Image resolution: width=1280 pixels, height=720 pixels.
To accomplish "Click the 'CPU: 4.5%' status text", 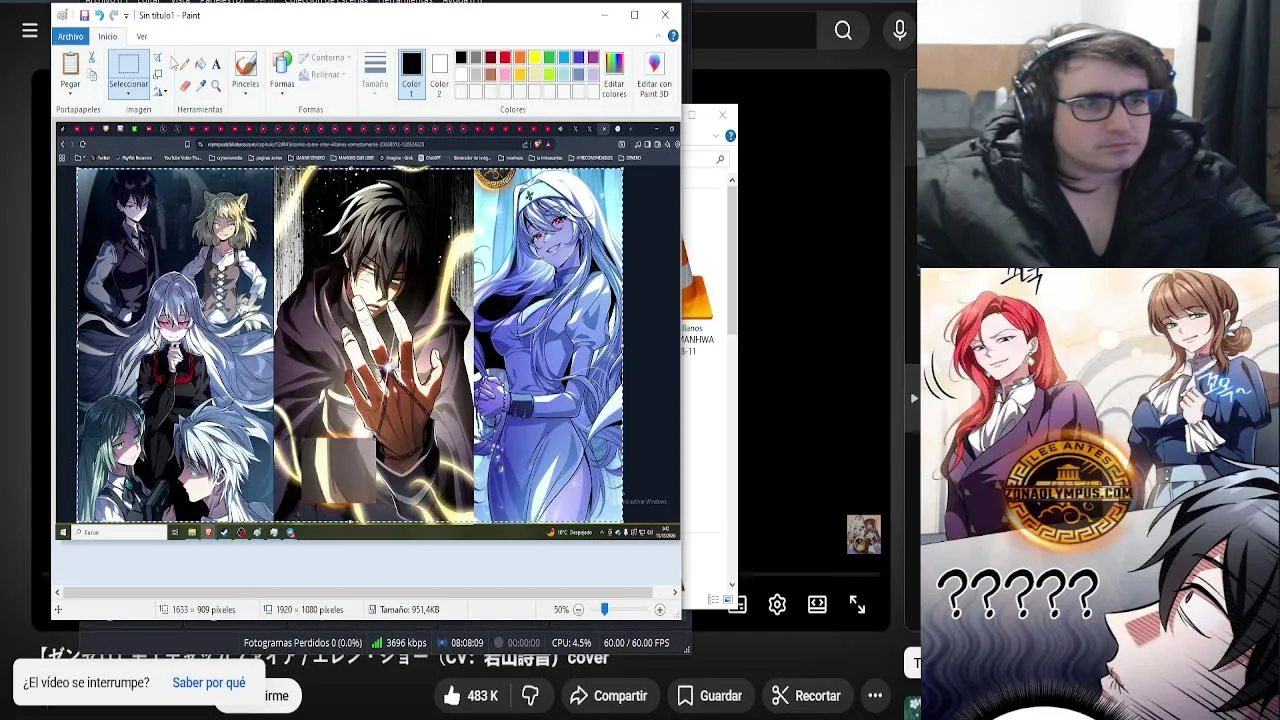I will [571, 643].
